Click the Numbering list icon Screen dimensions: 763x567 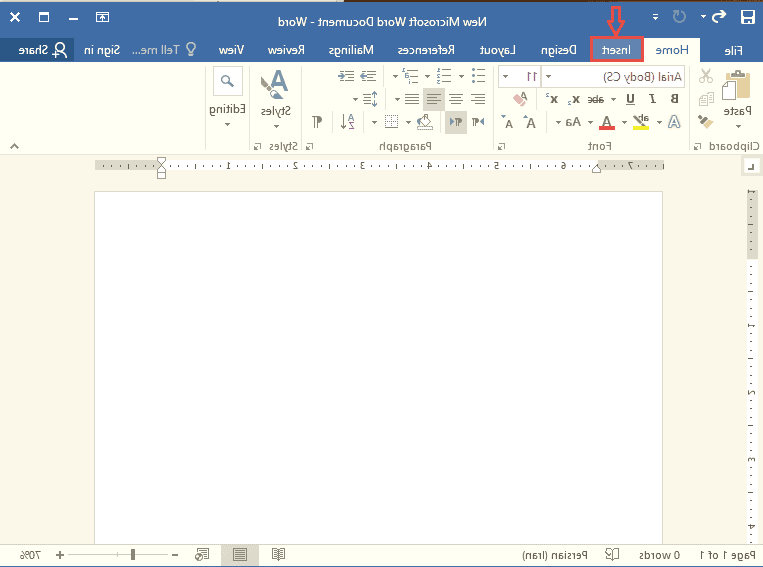(444, 76)
